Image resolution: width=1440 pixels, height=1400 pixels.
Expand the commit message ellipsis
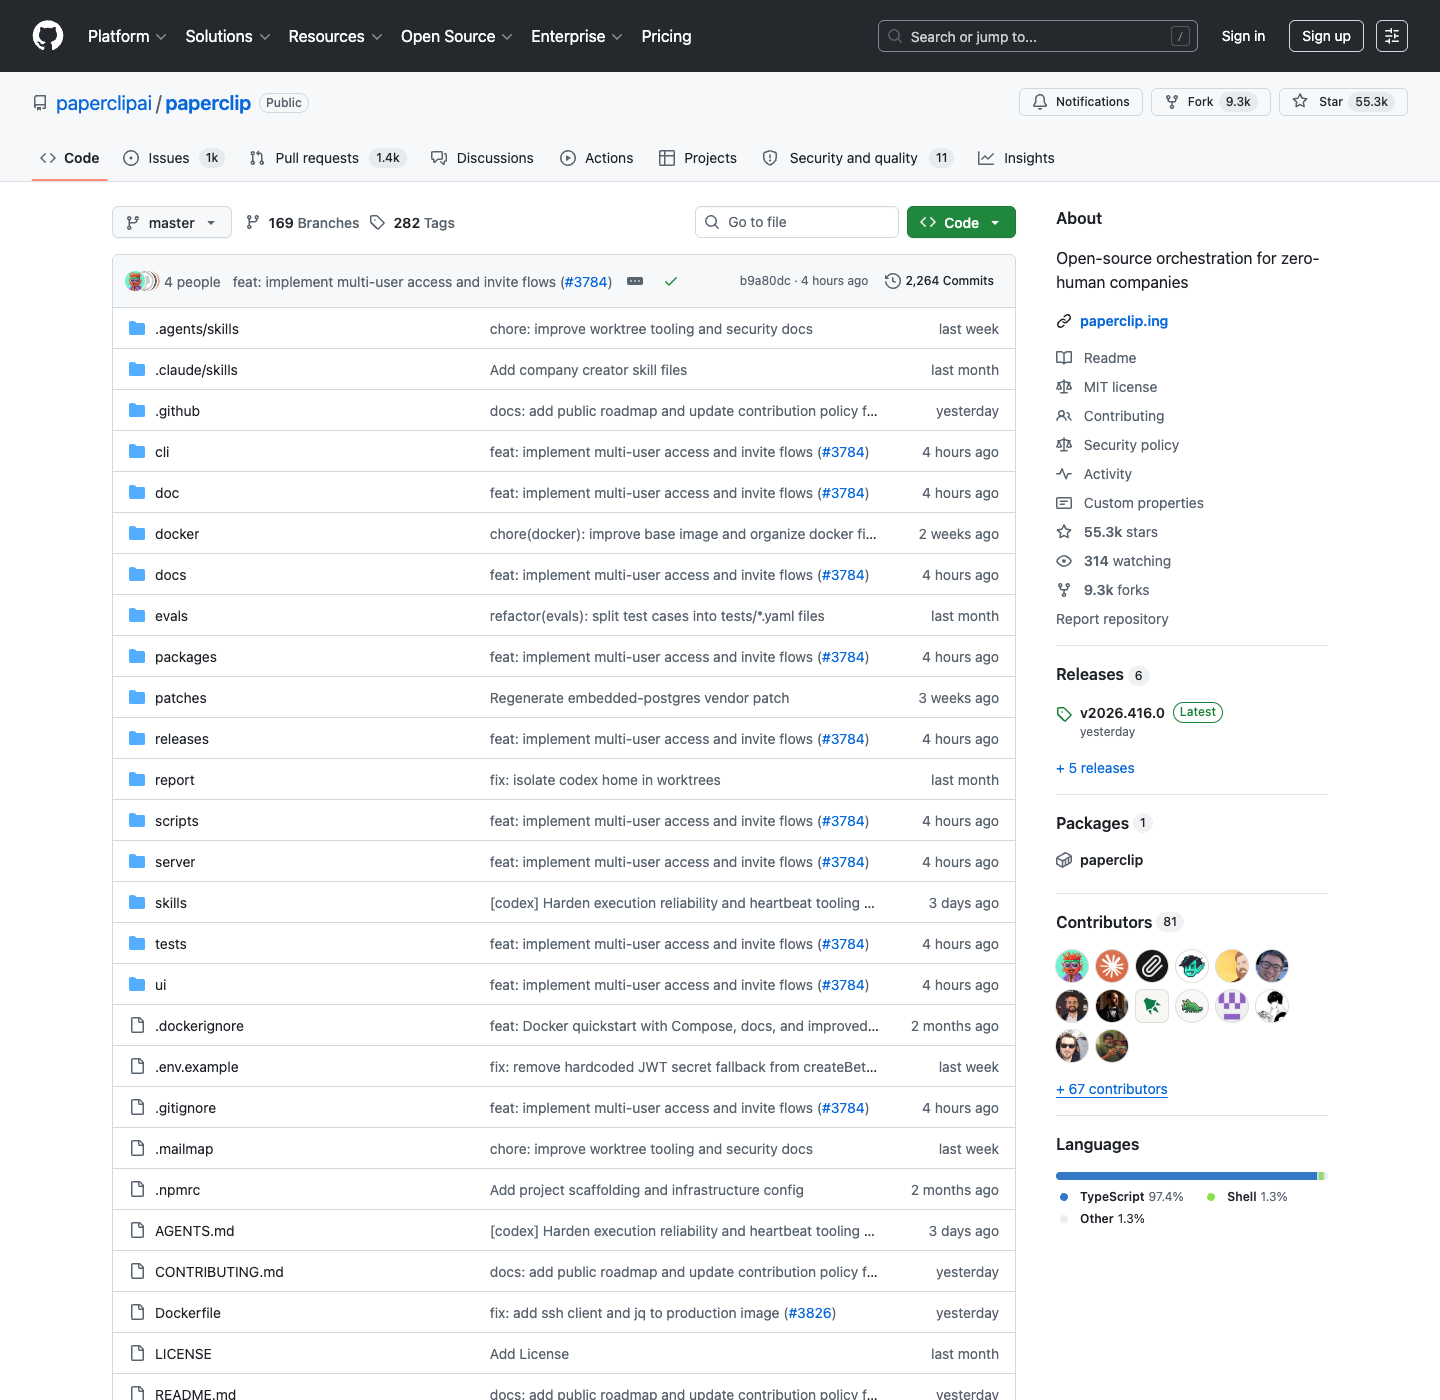pos(635,282)
